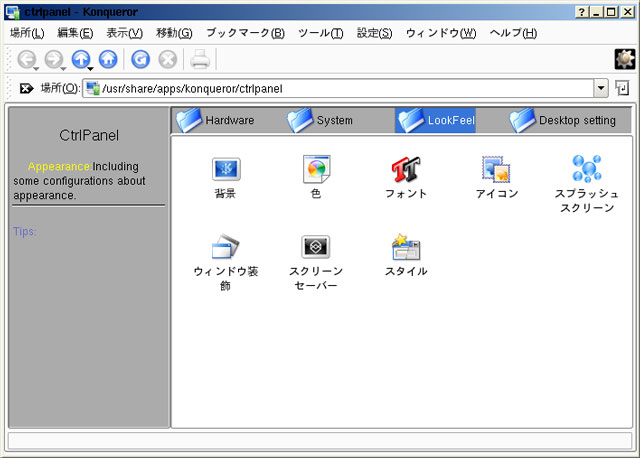Open the ブックマーク(B) menu

click(245, 33)
